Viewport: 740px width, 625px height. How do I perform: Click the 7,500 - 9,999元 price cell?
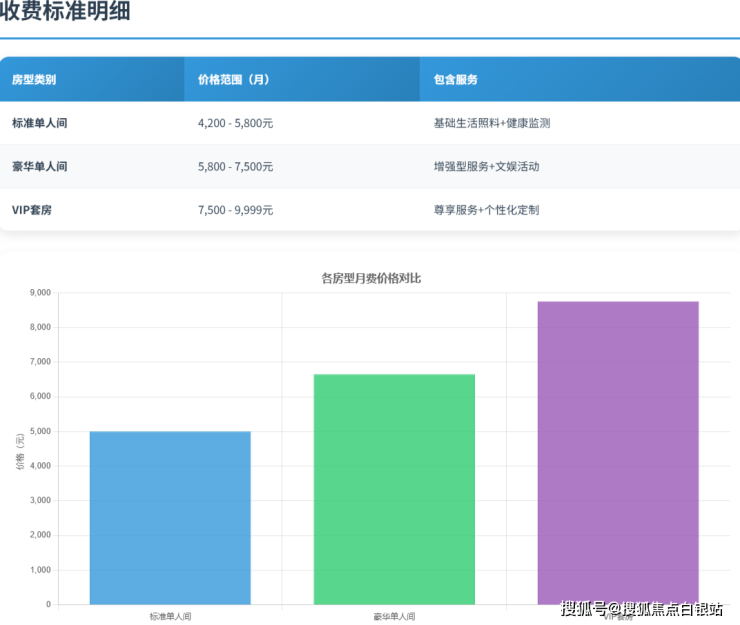point(235,210)
